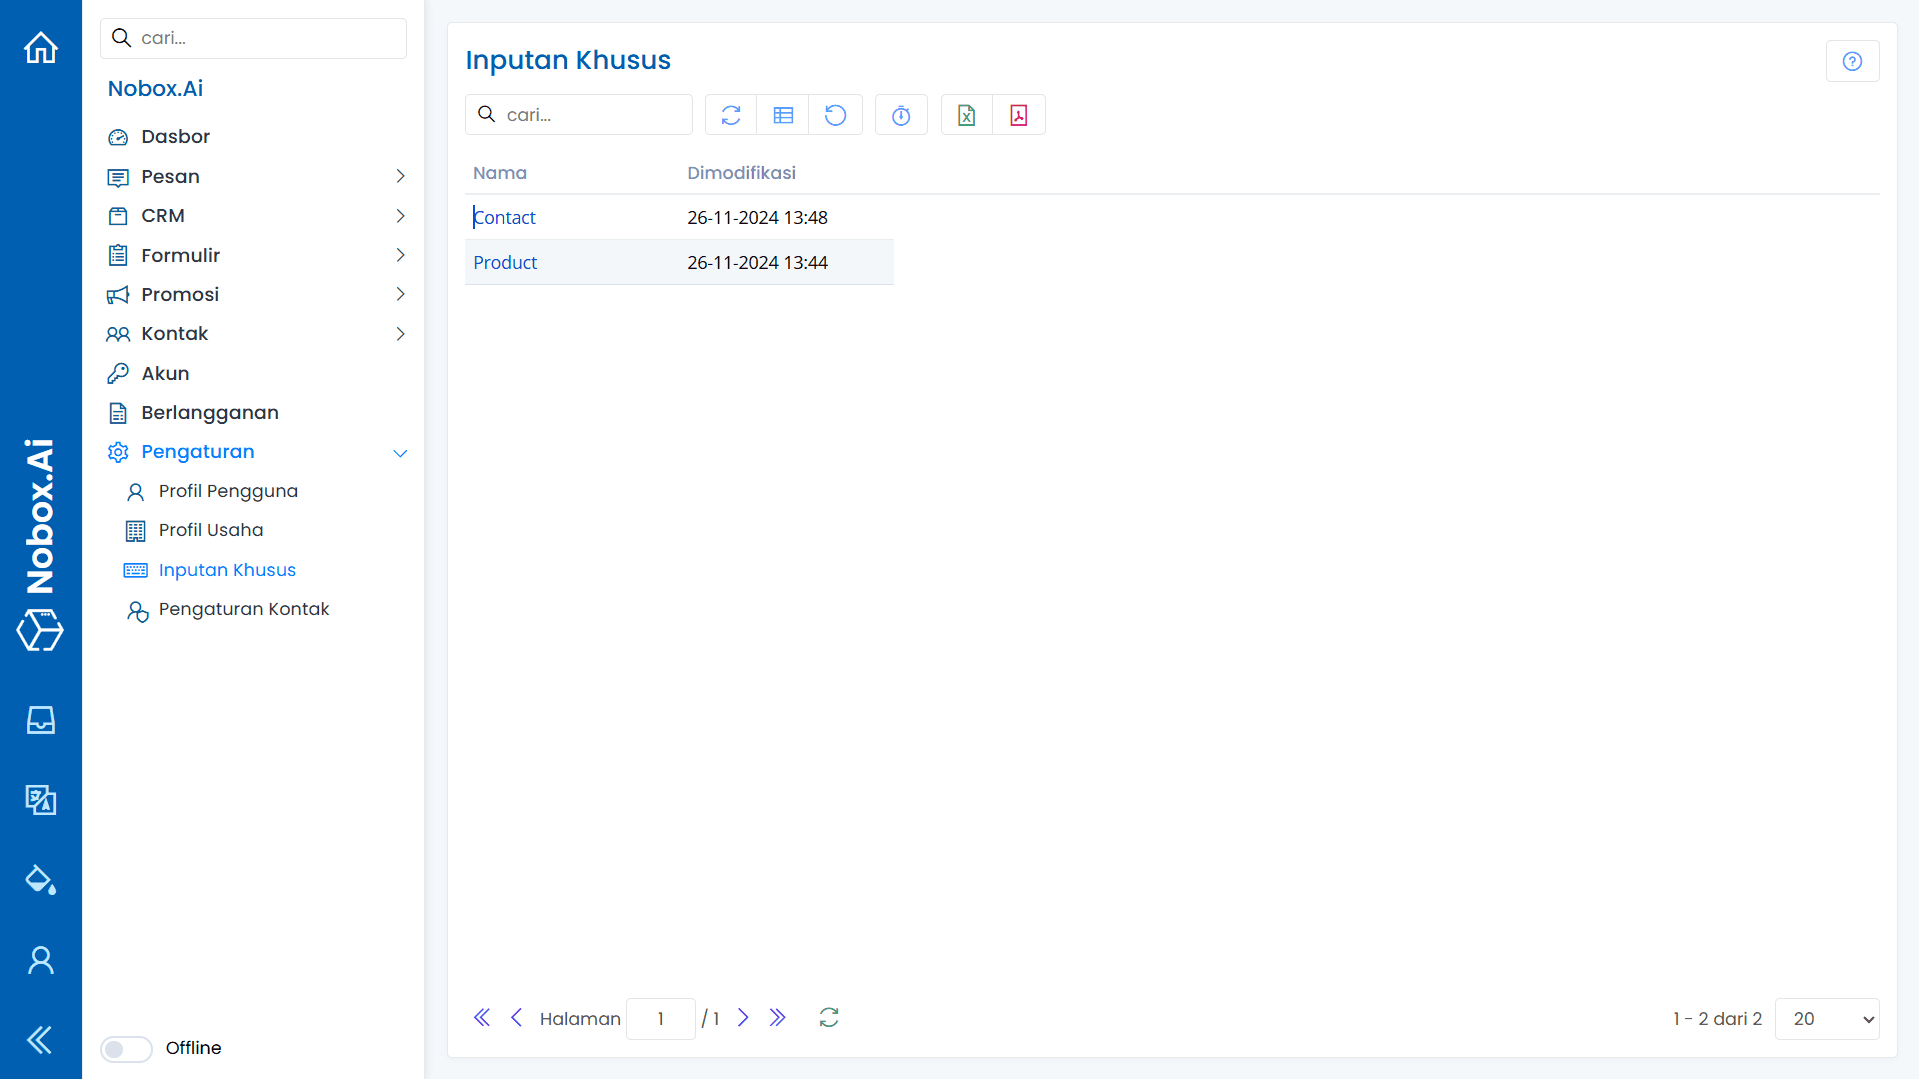Viewport: 1919px width, 1079px height.
Task: Select the translate icon in the sidebar
Action: click(40, 799)
